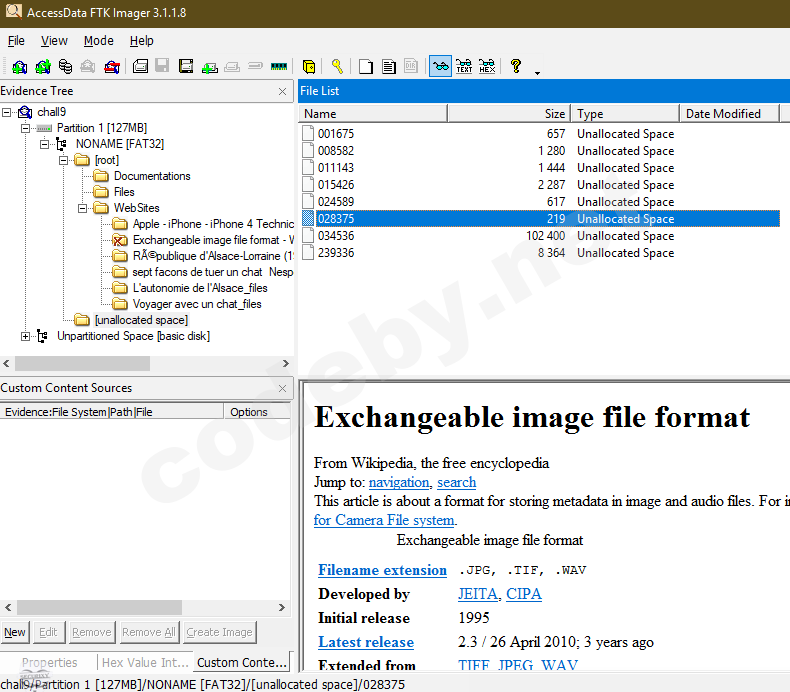Collapse the WebSites folder node
Image resolution: width=790 pixels, height=692 pixels.
(x=83, y=208)
